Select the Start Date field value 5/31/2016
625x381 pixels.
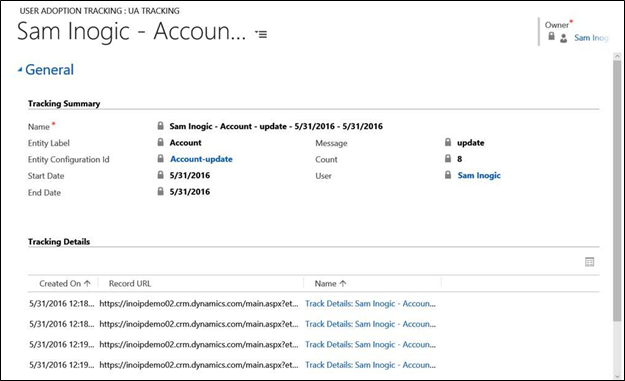[190, 175]
